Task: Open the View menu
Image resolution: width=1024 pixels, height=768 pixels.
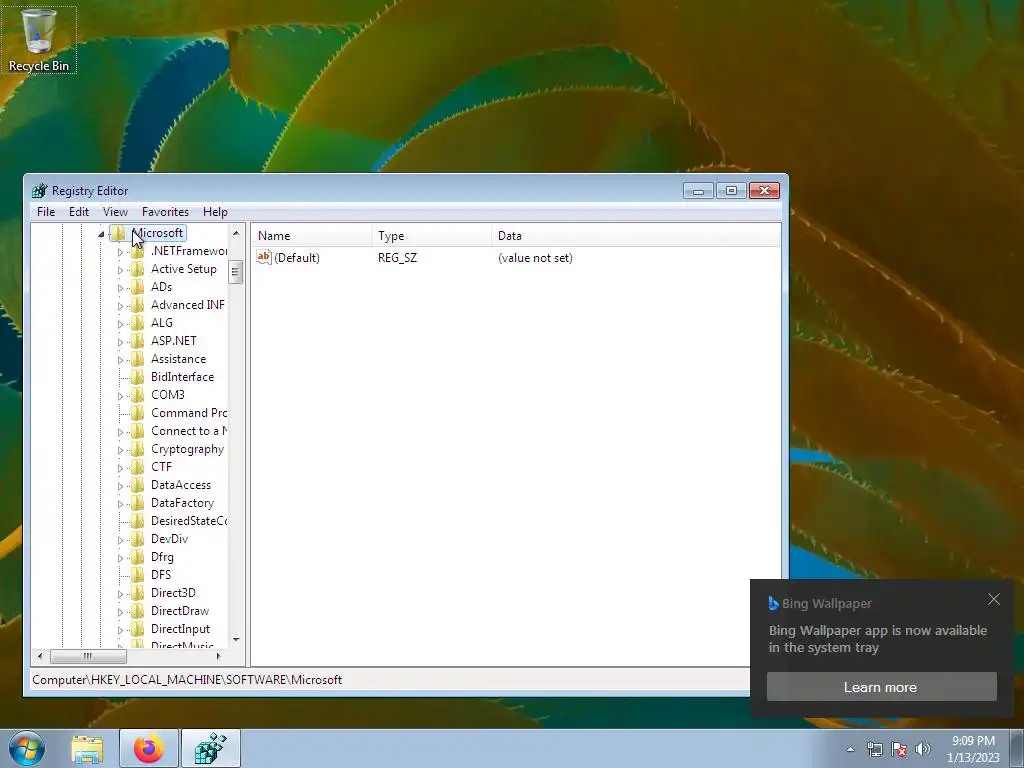Action: pos(115,212)
